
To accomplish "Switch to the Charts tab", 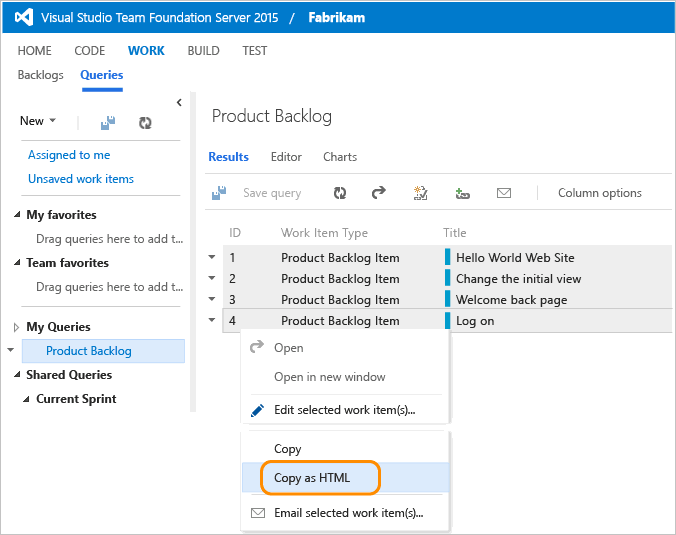I will tap(339, 157).
